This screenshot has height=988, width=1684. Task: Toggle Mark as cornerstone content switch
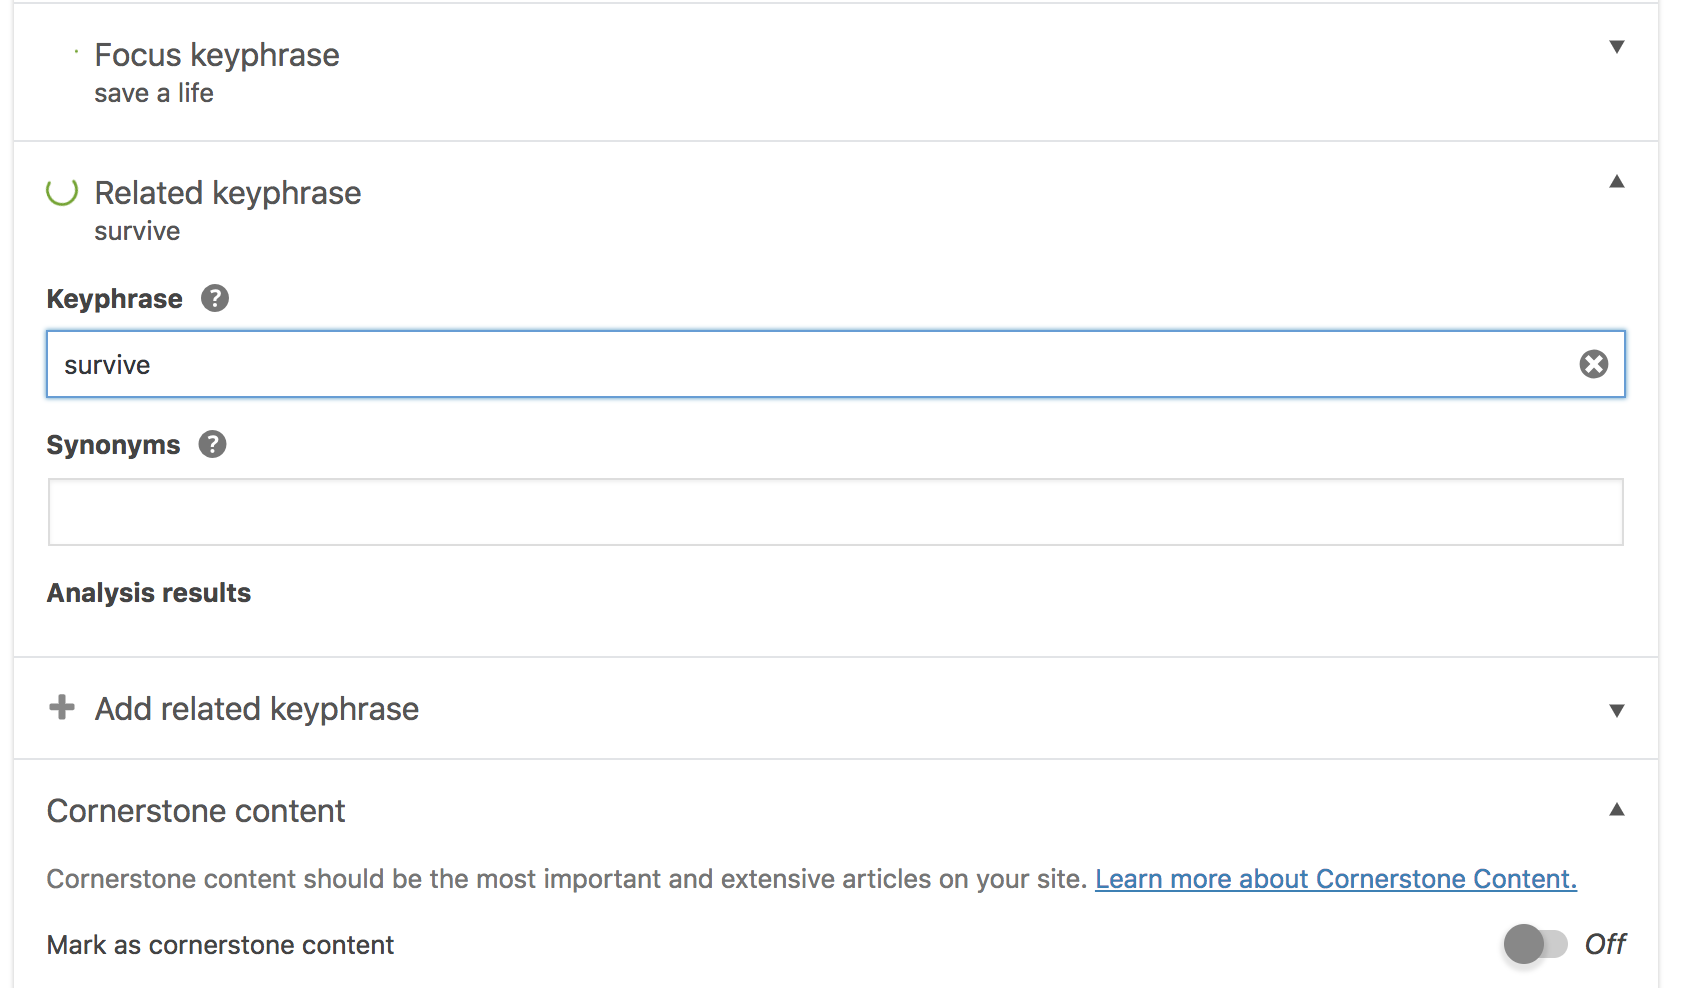pyautogui.click(x=1535, y=944)
